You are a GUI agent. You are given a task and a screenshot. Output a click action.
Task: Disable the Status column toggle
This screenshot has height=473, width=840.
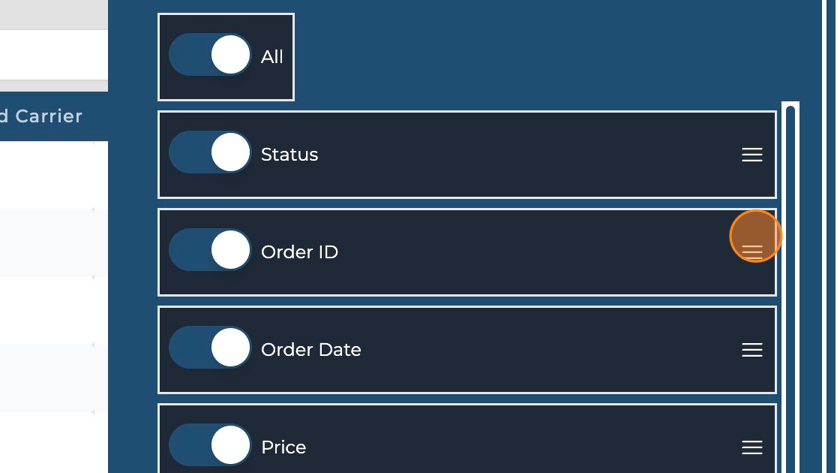click(x=210, y=154)
